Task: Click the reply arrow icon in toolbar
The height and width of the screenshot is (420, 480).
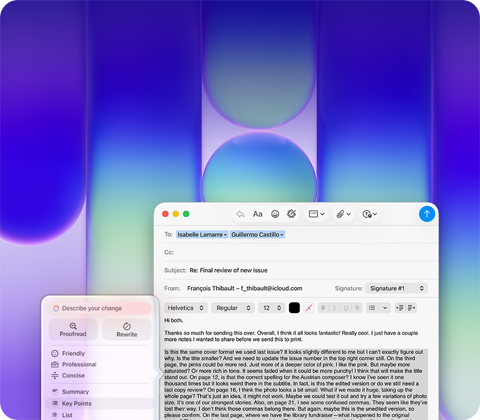Action: click(240, 214)
